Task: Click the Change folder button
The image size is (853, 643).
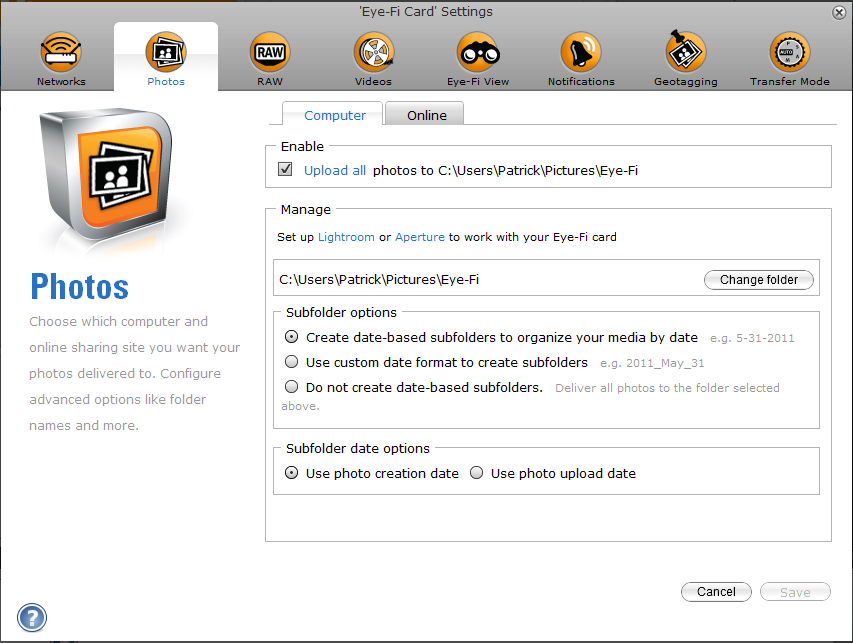Action: [759, 280]
